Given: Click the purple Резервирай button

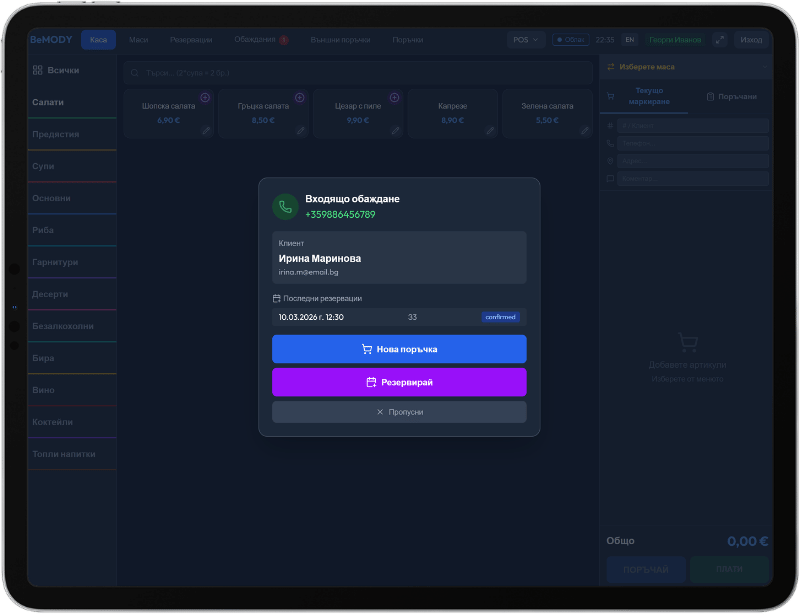Looking at the screenshot, I should point(399,382).
